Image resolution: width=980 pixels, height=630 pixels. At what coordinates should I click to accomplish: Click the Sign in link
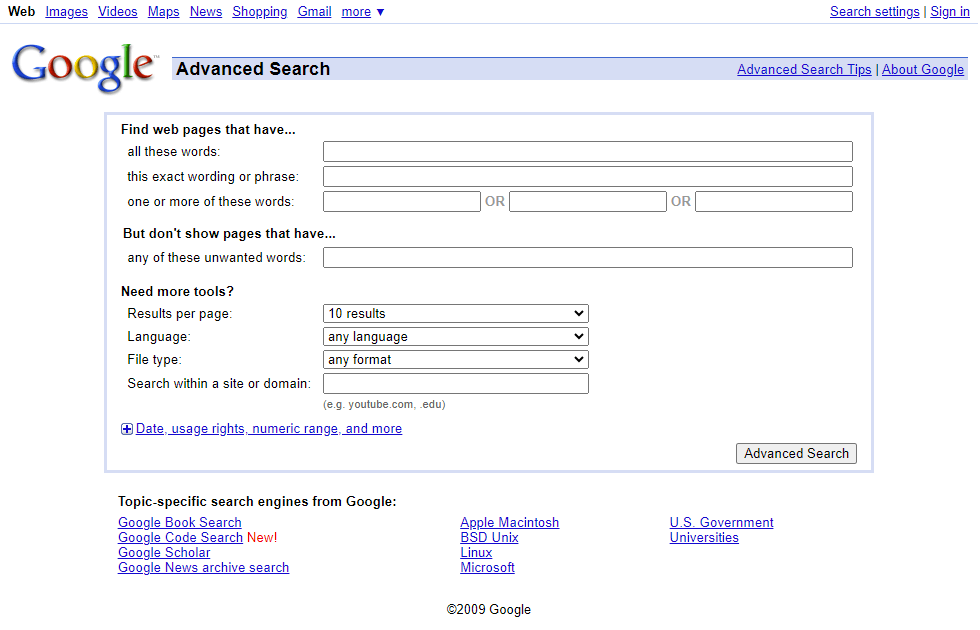pos(950,11)
